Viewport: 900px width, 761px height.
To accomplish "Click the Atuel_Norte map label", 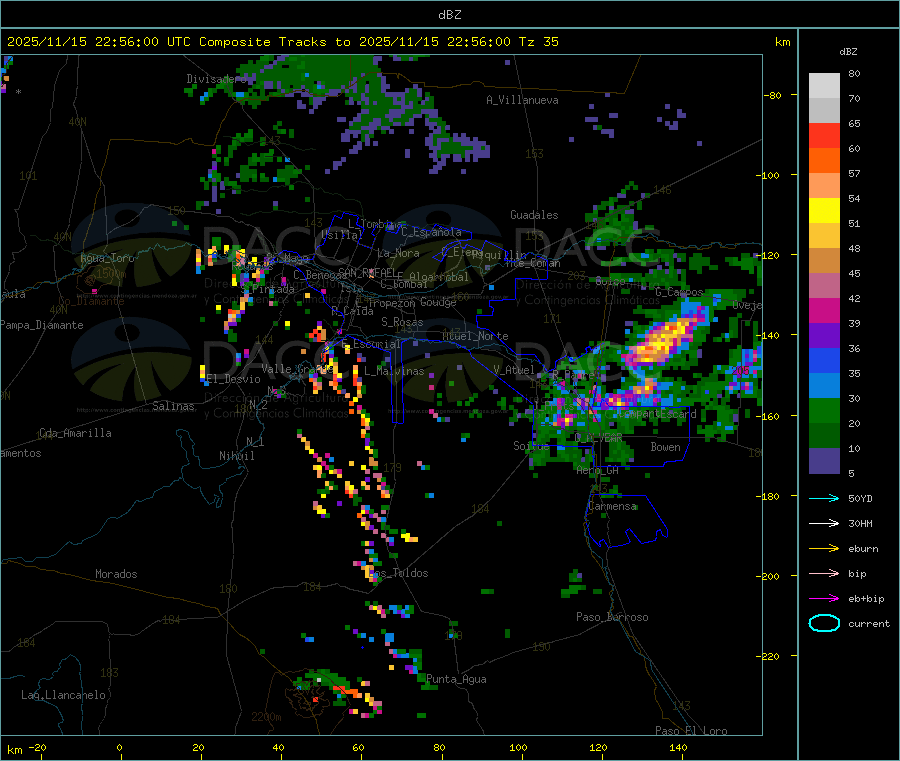I will [475, 336].
